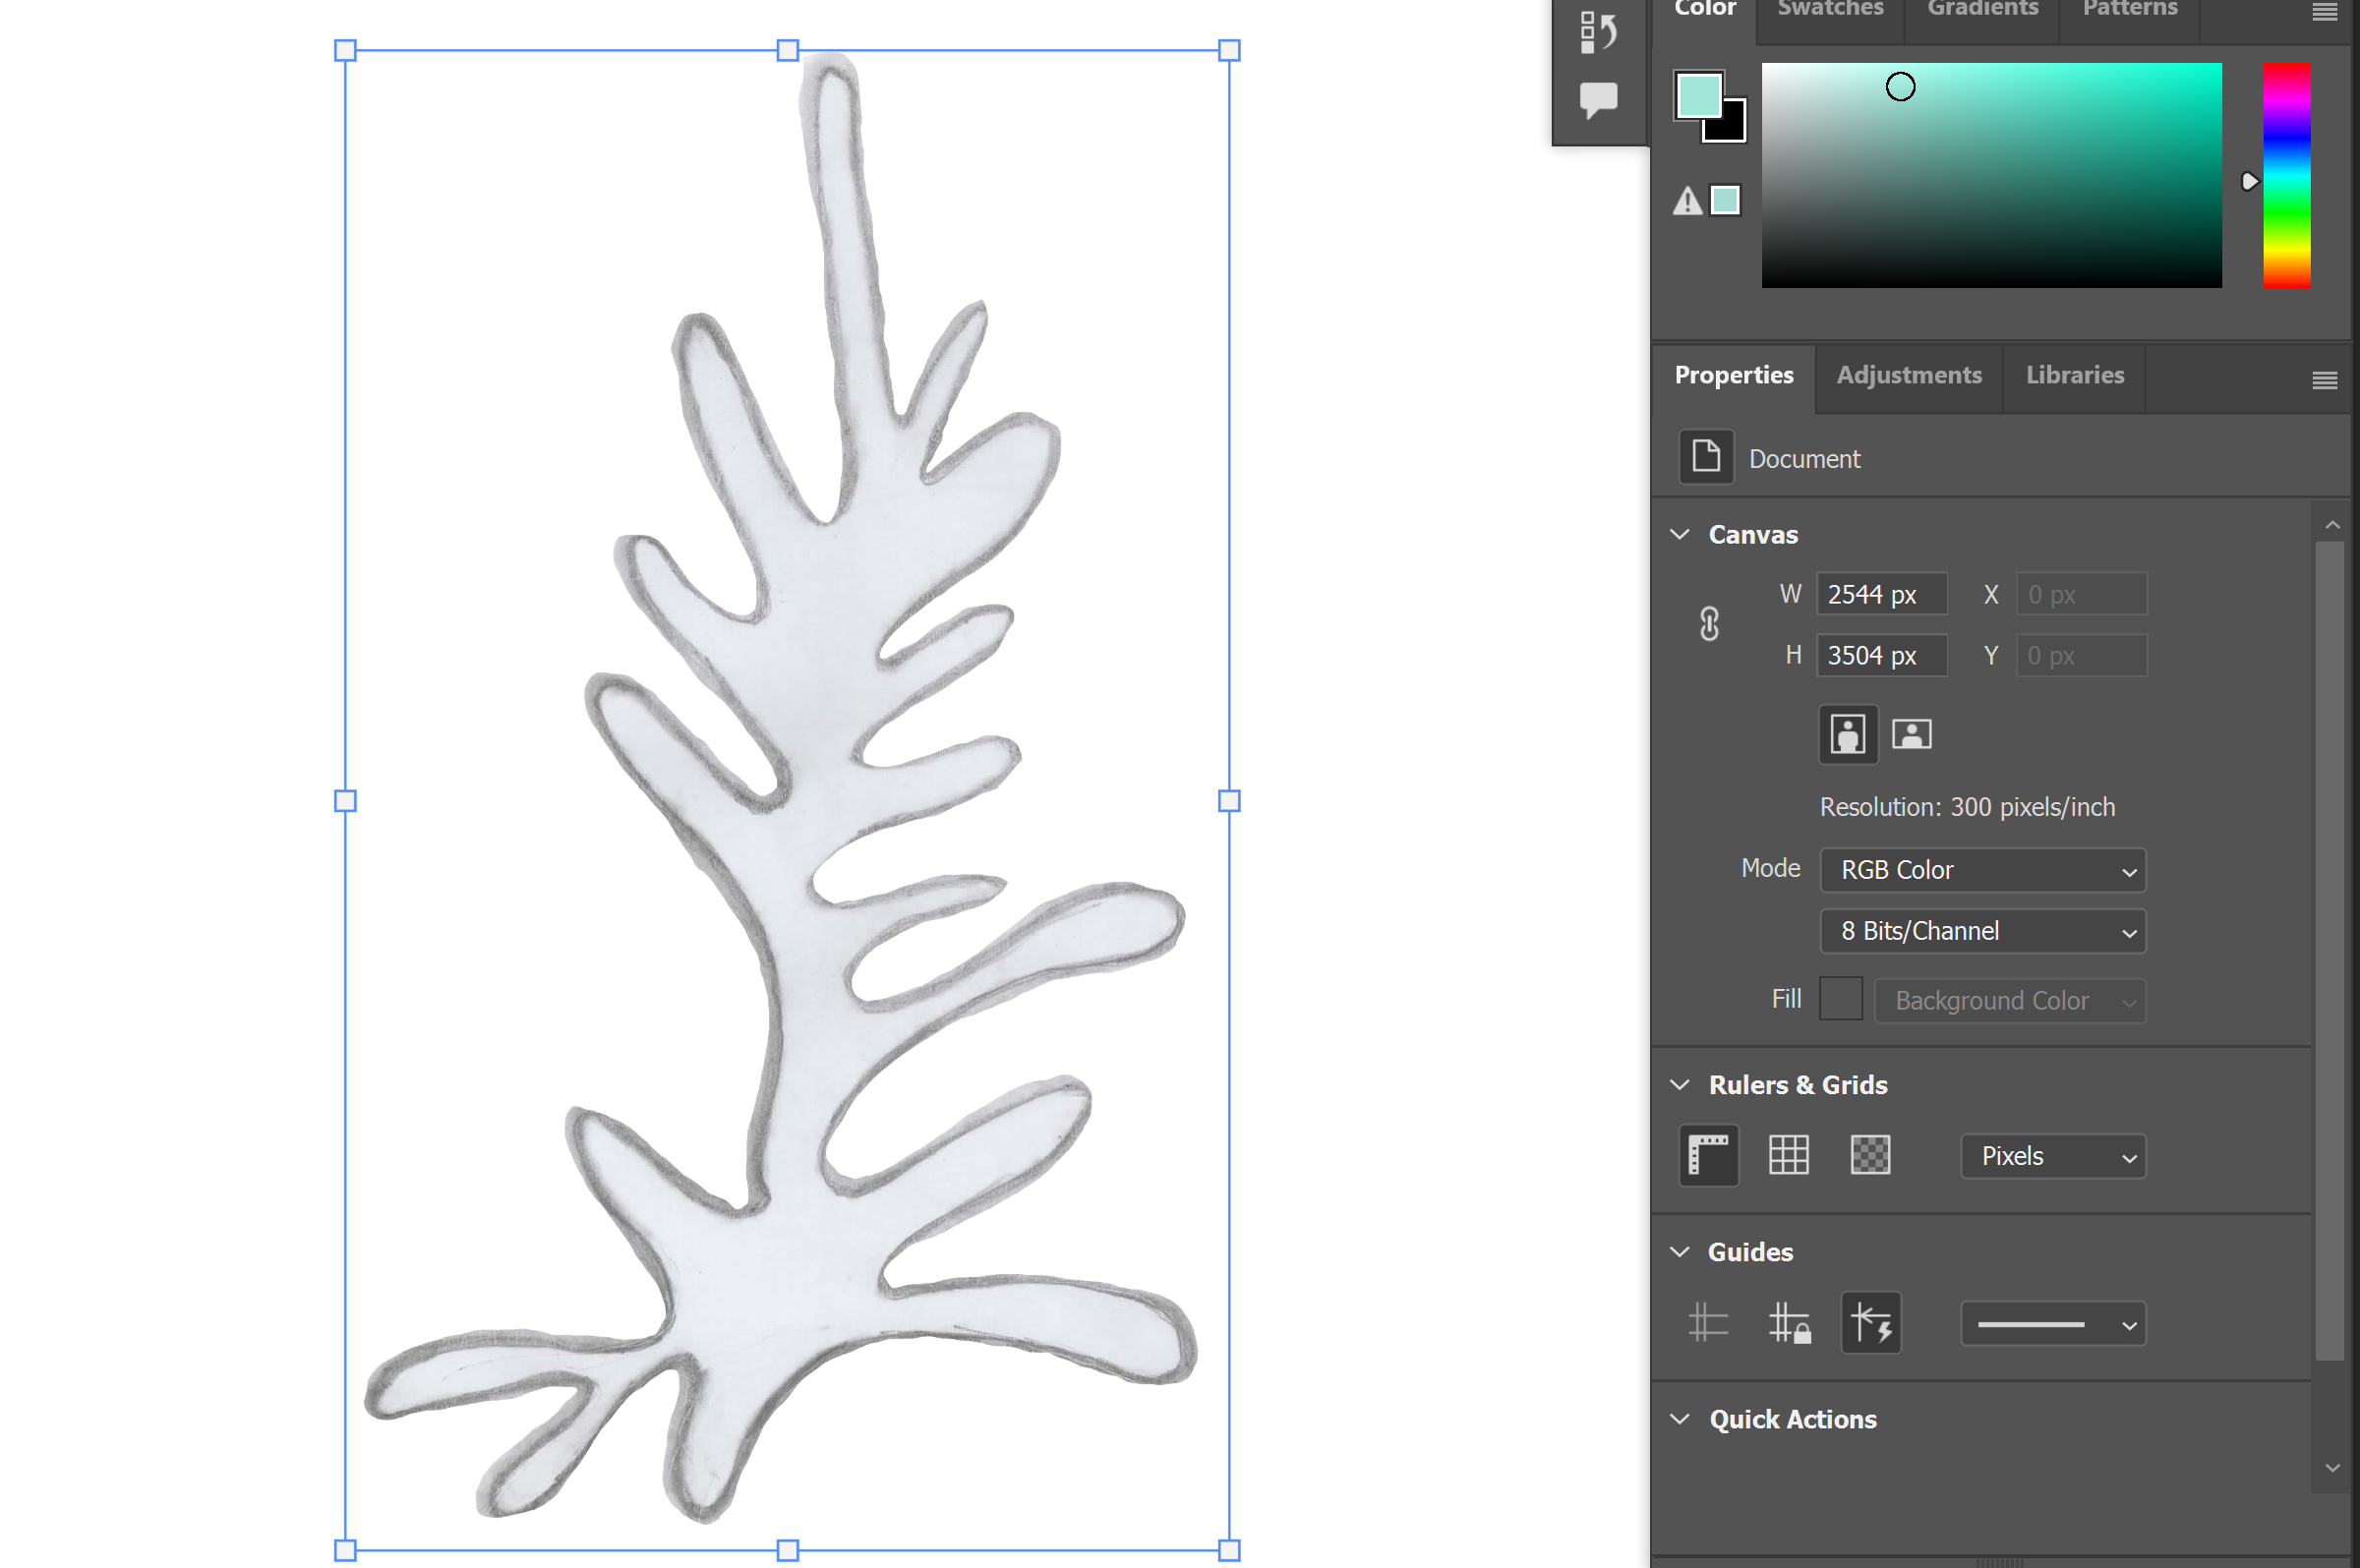Toggle the rulers display icon
Viewport: 2360px width, 1568px height.
pos(1708,1155)
